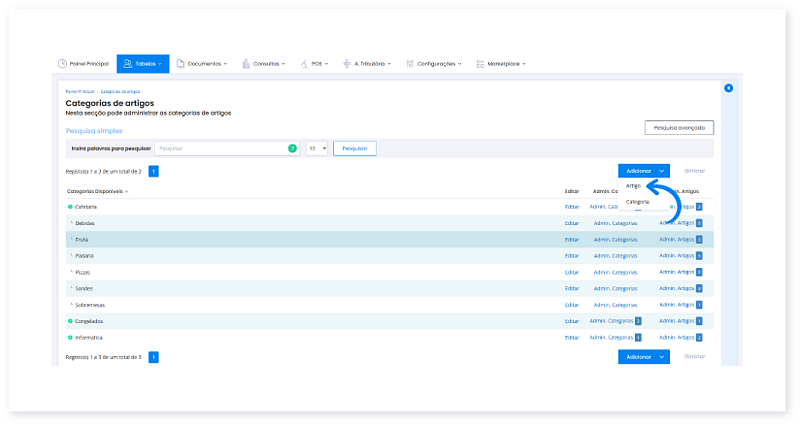Screen dimensions: 800x426
Task: Click the Documentos page icon in navbar
Action: click(180, 64)
